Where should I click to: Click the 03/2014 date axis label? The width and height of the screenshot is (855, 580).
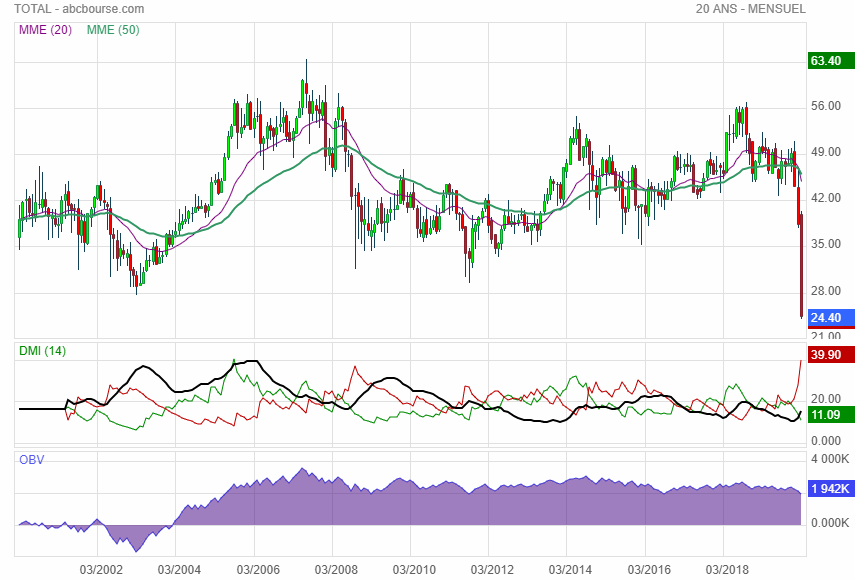[x=570, y=570]
